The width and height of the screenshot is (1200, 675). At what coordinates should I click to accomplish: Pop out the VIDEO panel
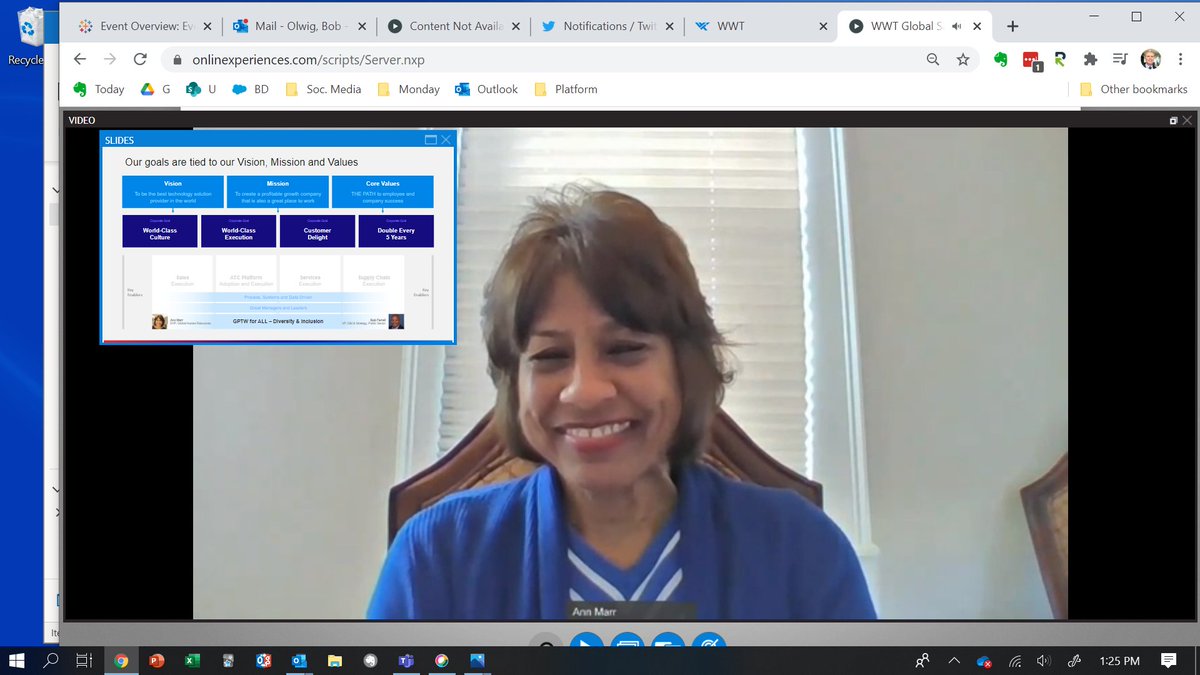coord(1173,120)
